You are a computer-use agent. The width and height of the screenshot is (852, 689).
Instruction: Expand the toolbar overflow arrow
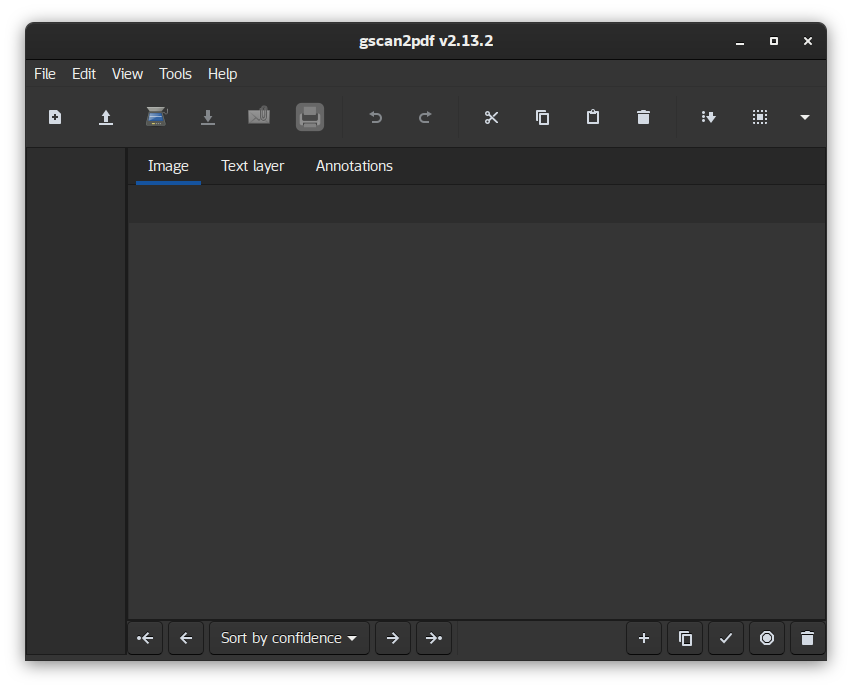coord(805,117)
